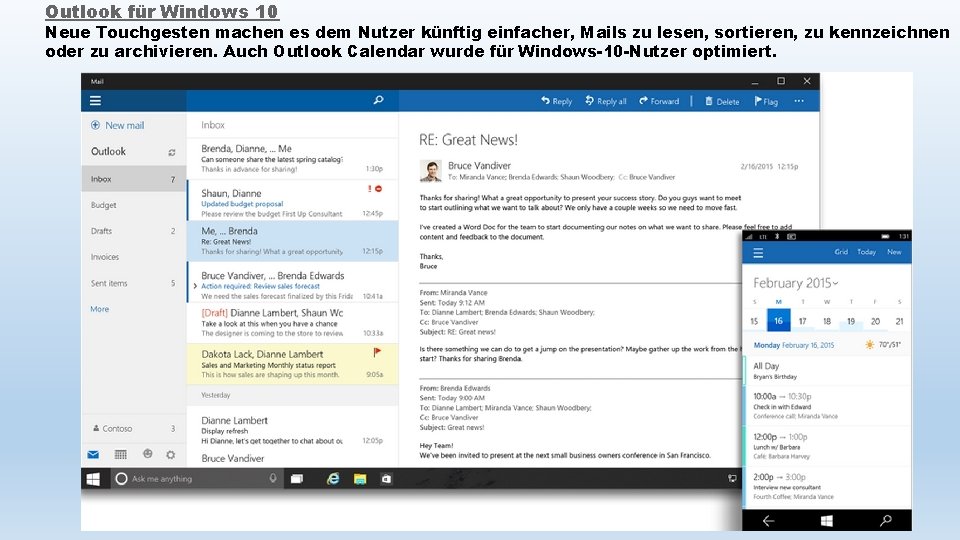960x540 pixels.
Task: Open the 12:00p Lunch w/ Barbara event
Action: (x=827, y=446)
